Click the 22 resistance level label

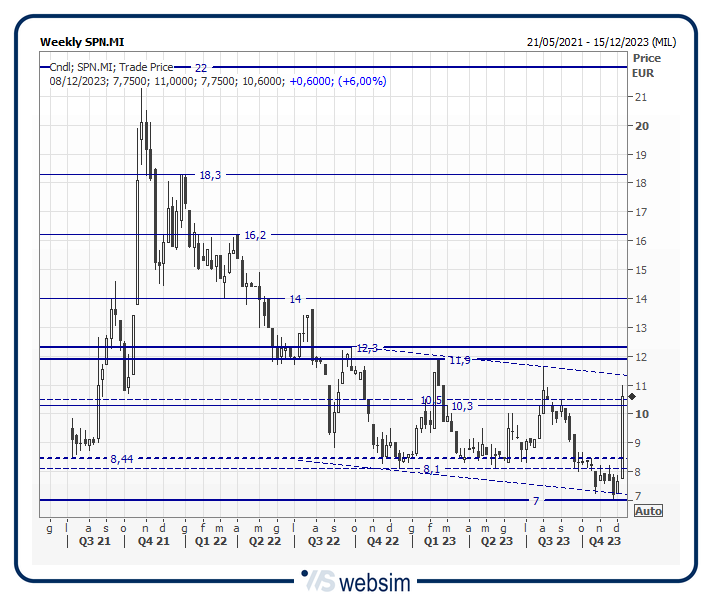tap(201, 67)
